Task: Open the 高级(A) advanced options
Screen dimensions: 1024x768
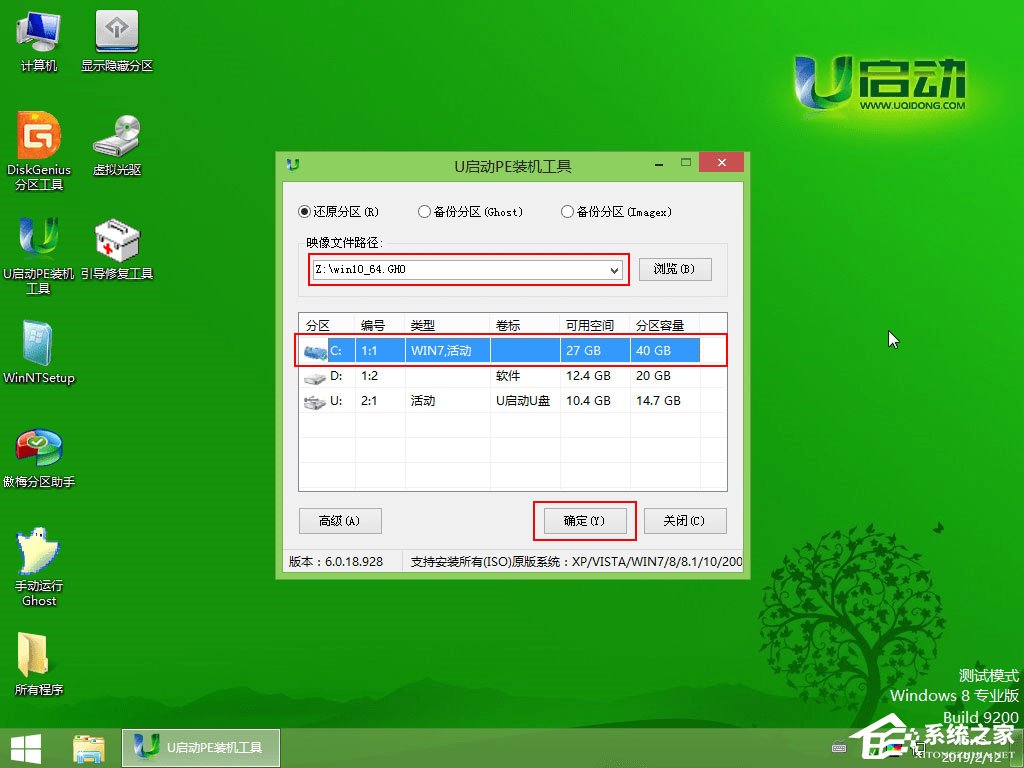Action: click(340, 521)
